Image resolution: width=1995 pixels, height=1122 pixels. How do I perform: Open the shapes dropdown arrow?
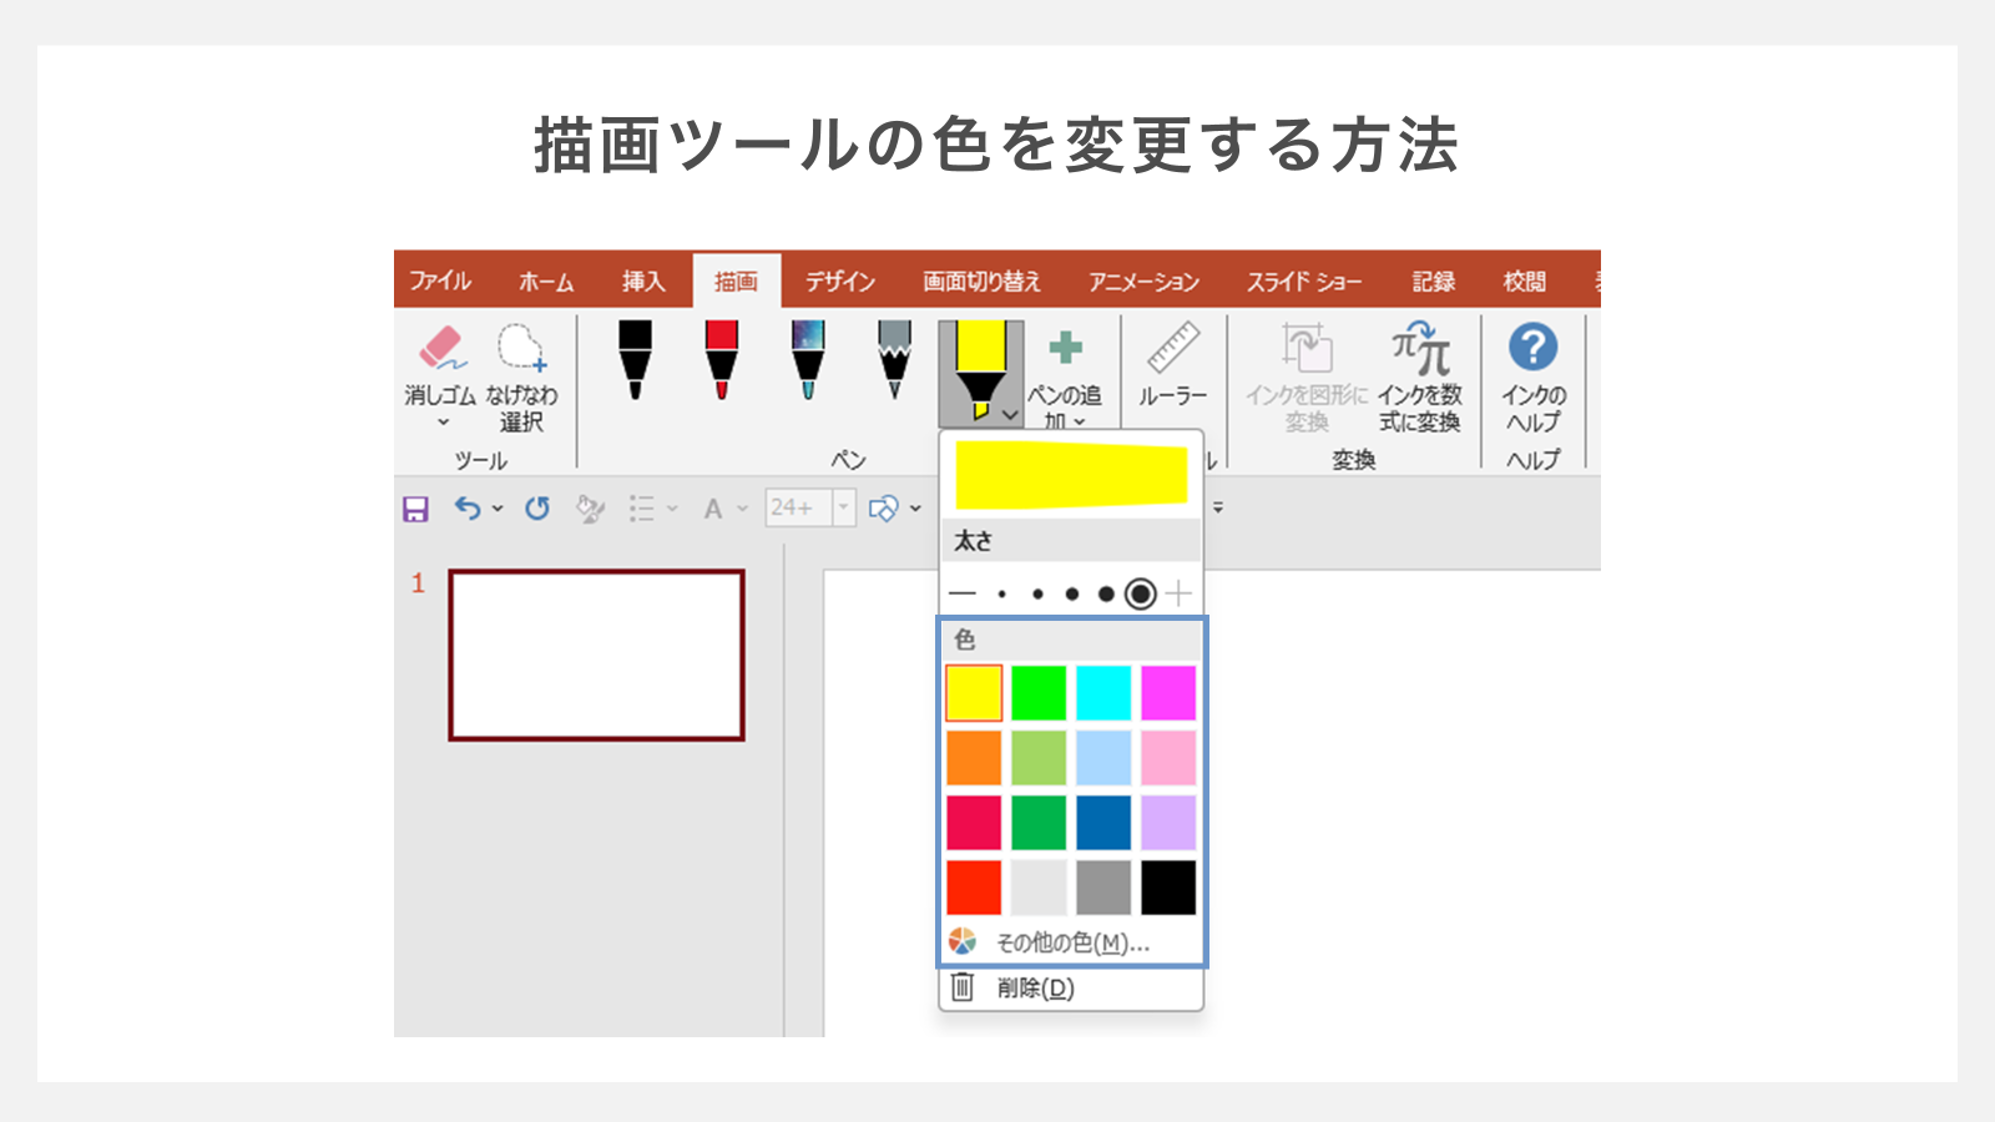[x=915, y=509]
